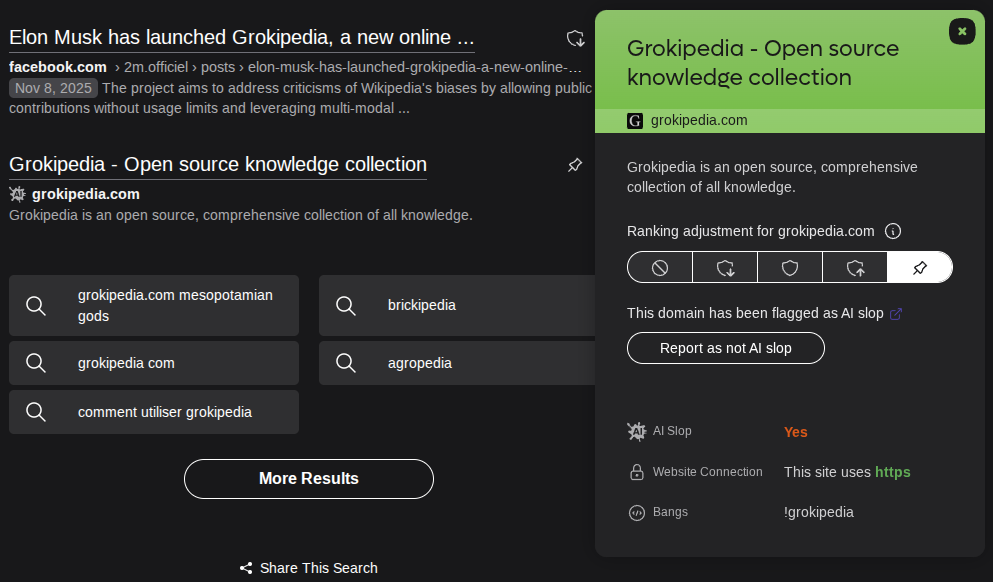Open the 'Elon Musk has launched Grokipedia' result
This screenshot has width=993, height=582.
[241, 38]
